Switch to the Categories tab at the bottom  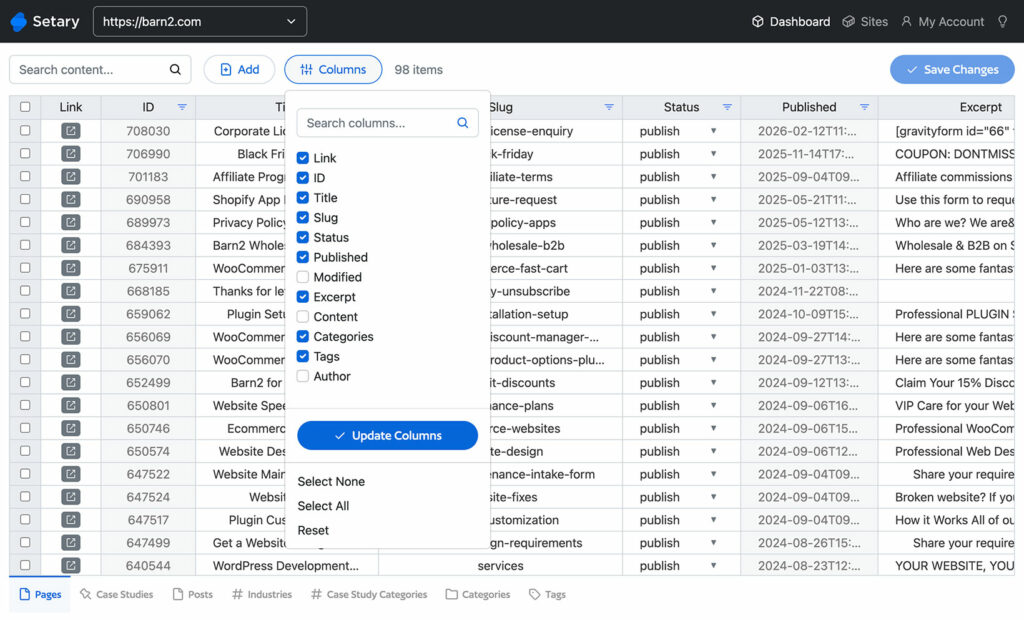478,595
